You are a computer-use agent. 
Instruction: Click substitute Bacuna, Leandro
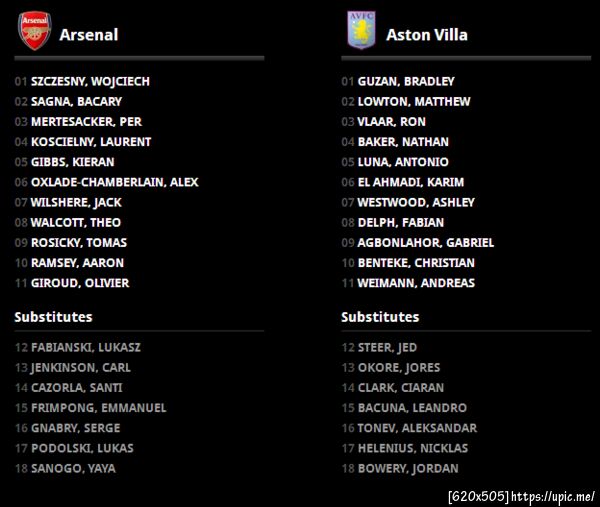point(412,408)
